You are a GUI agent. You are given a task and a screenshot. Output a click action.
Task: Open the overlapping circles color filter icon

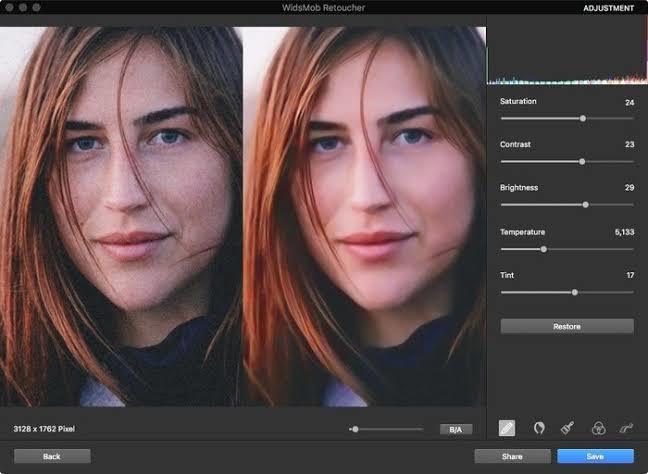[x=598, y=429]
